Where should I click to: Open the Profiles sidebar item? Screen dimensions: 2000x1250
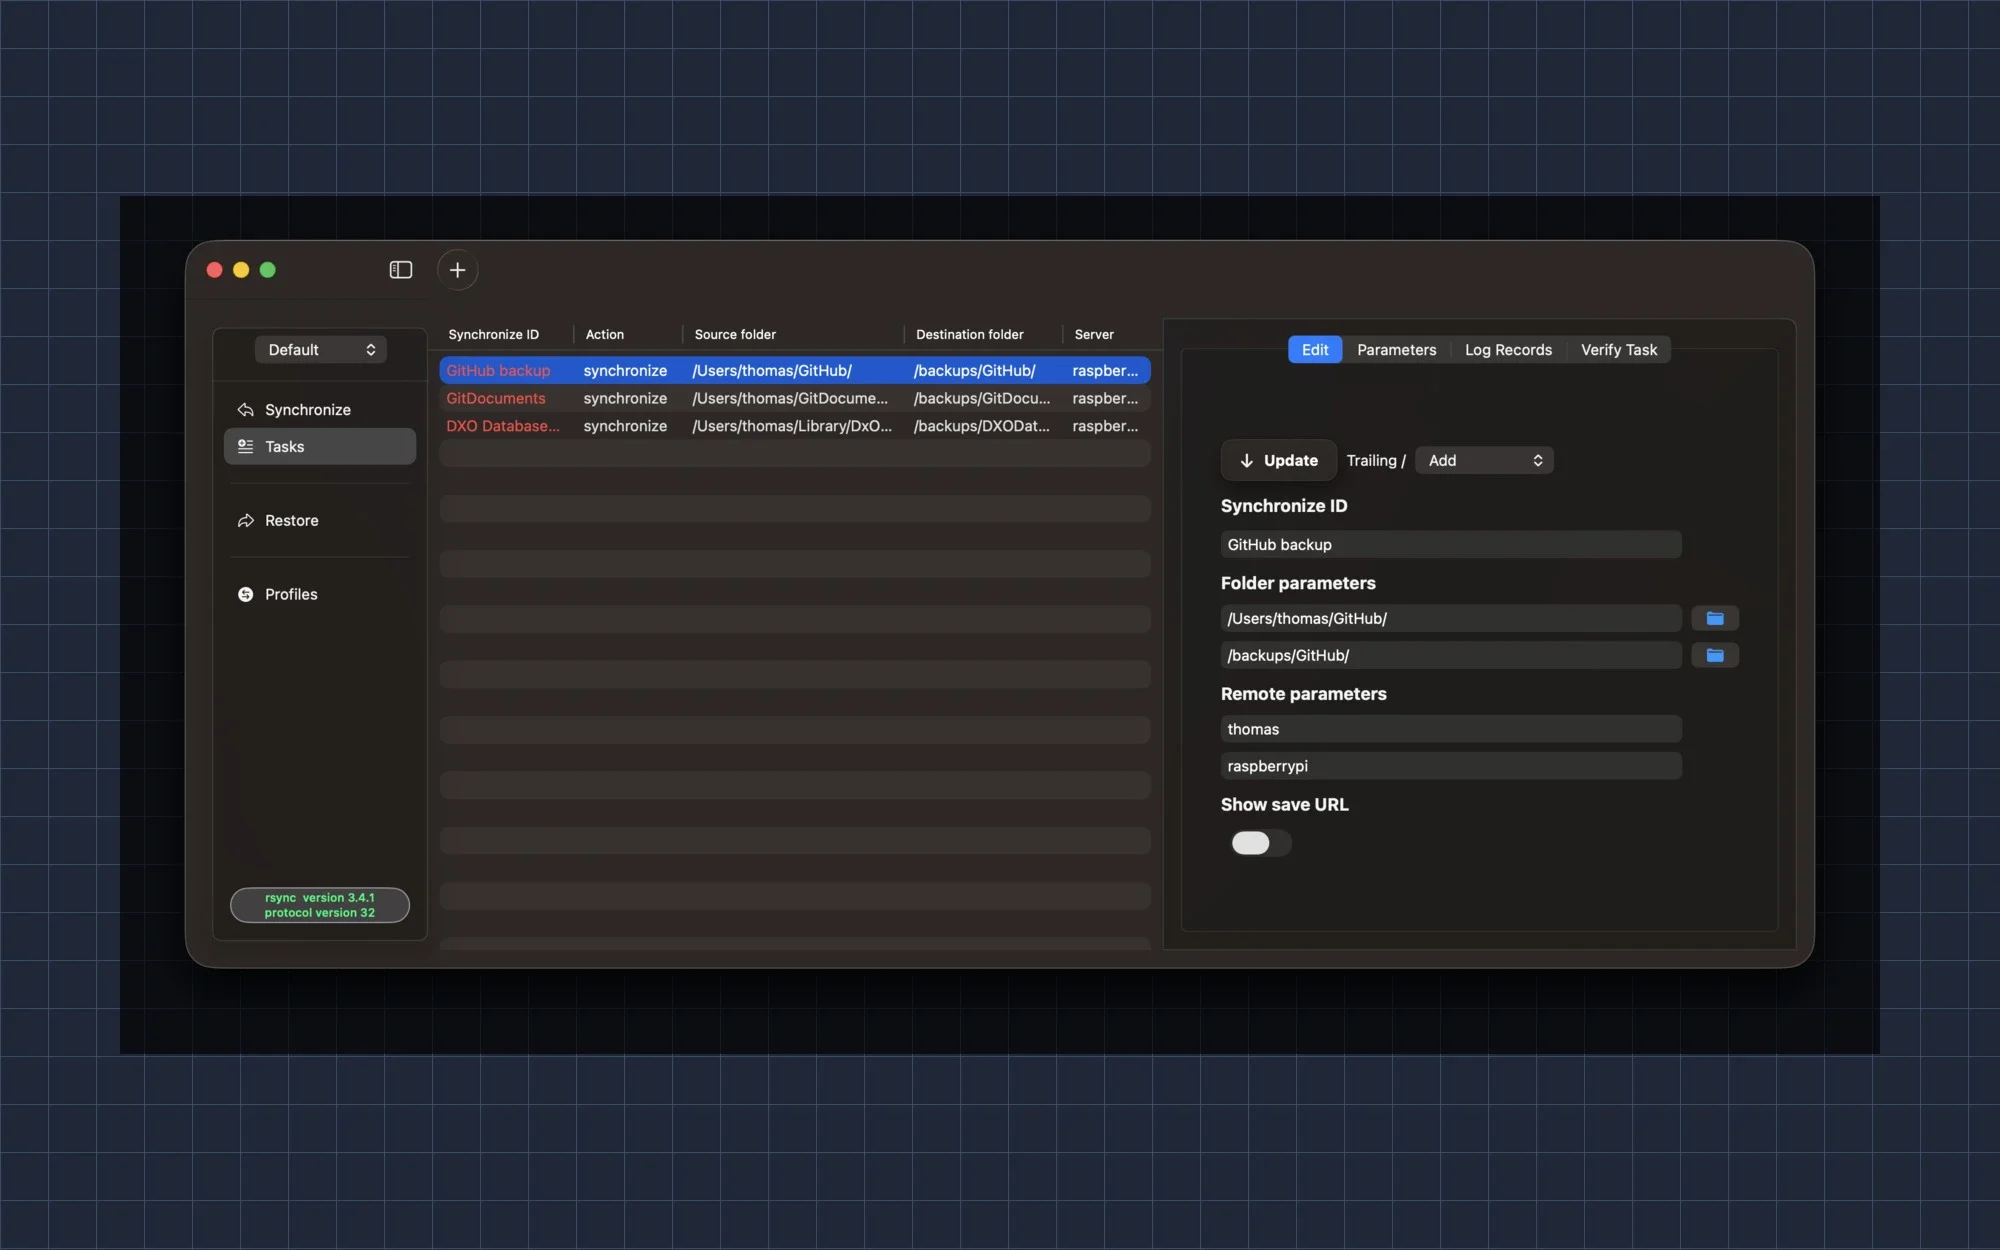320,594
